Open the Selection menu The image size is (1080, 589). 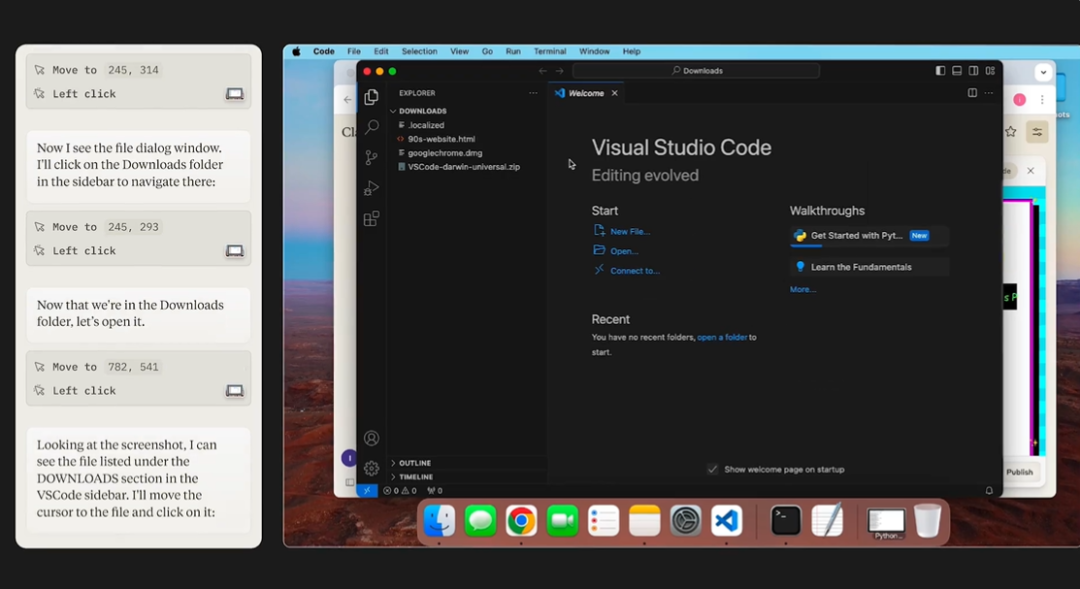pos(419,52)
